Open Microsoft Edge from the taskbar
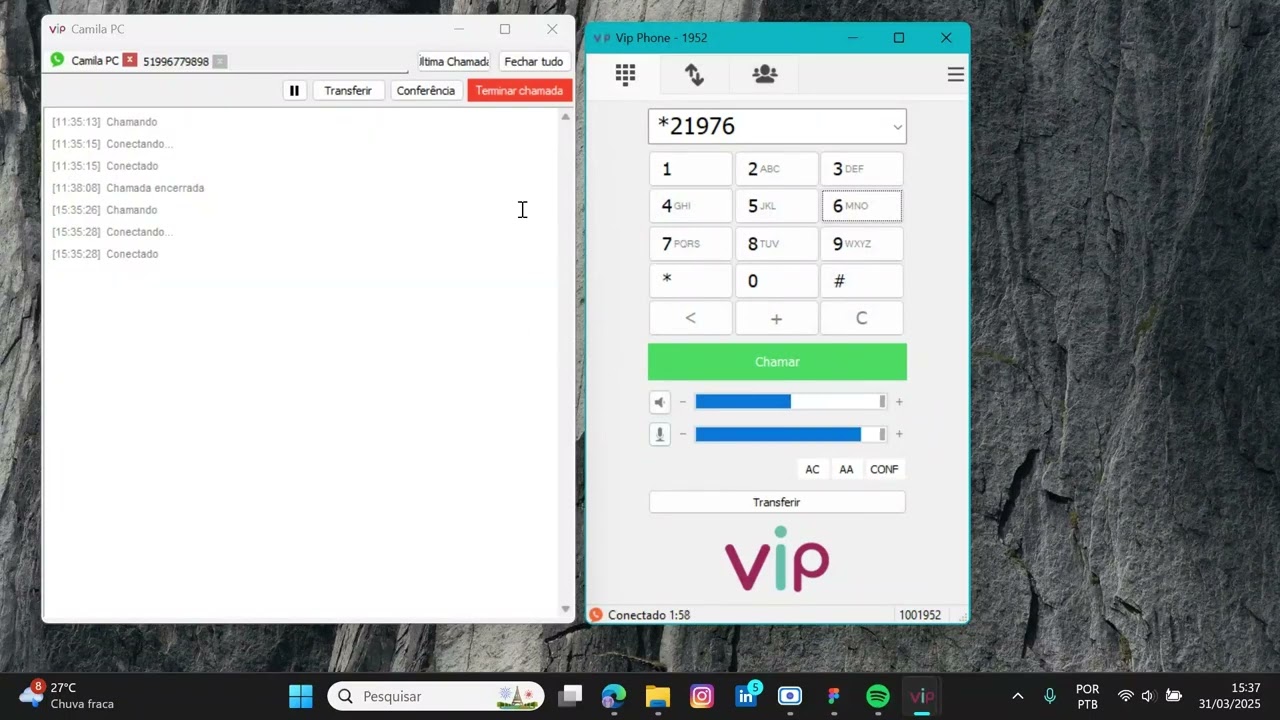 [613, 696]
